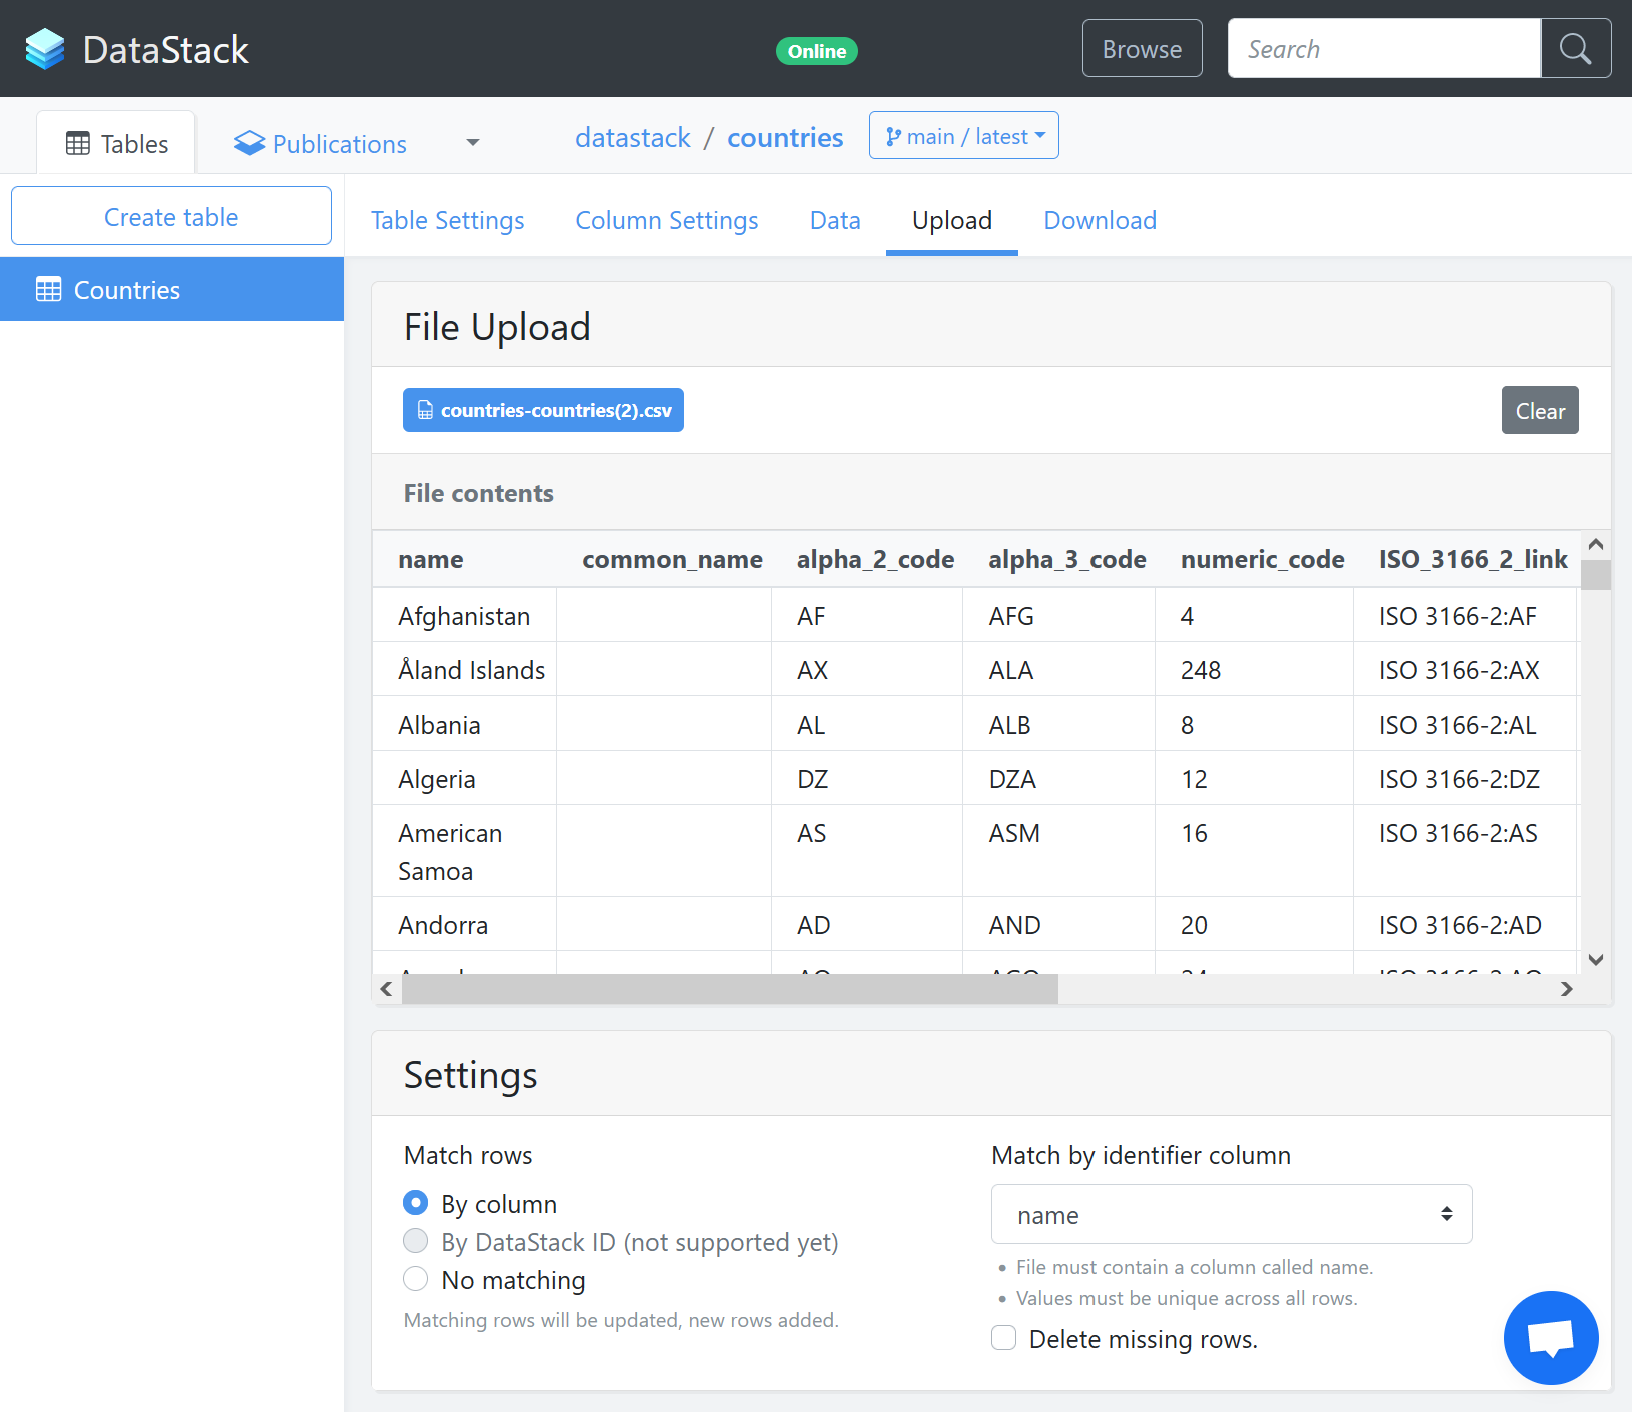Open the chat support bubble
This screenshot has width=1632, height=1412.
pyautogui.click(x=1551, y=1338)
